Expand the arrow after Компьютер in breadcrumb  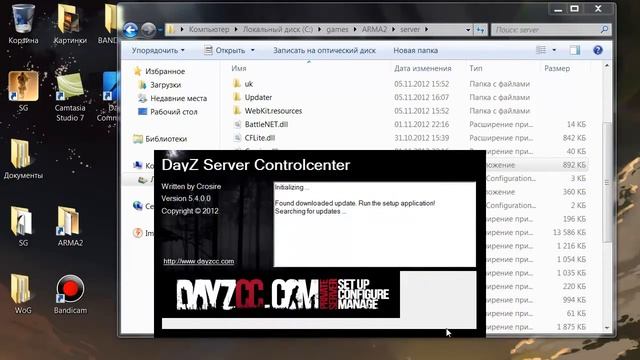click(x=237, y=29)
